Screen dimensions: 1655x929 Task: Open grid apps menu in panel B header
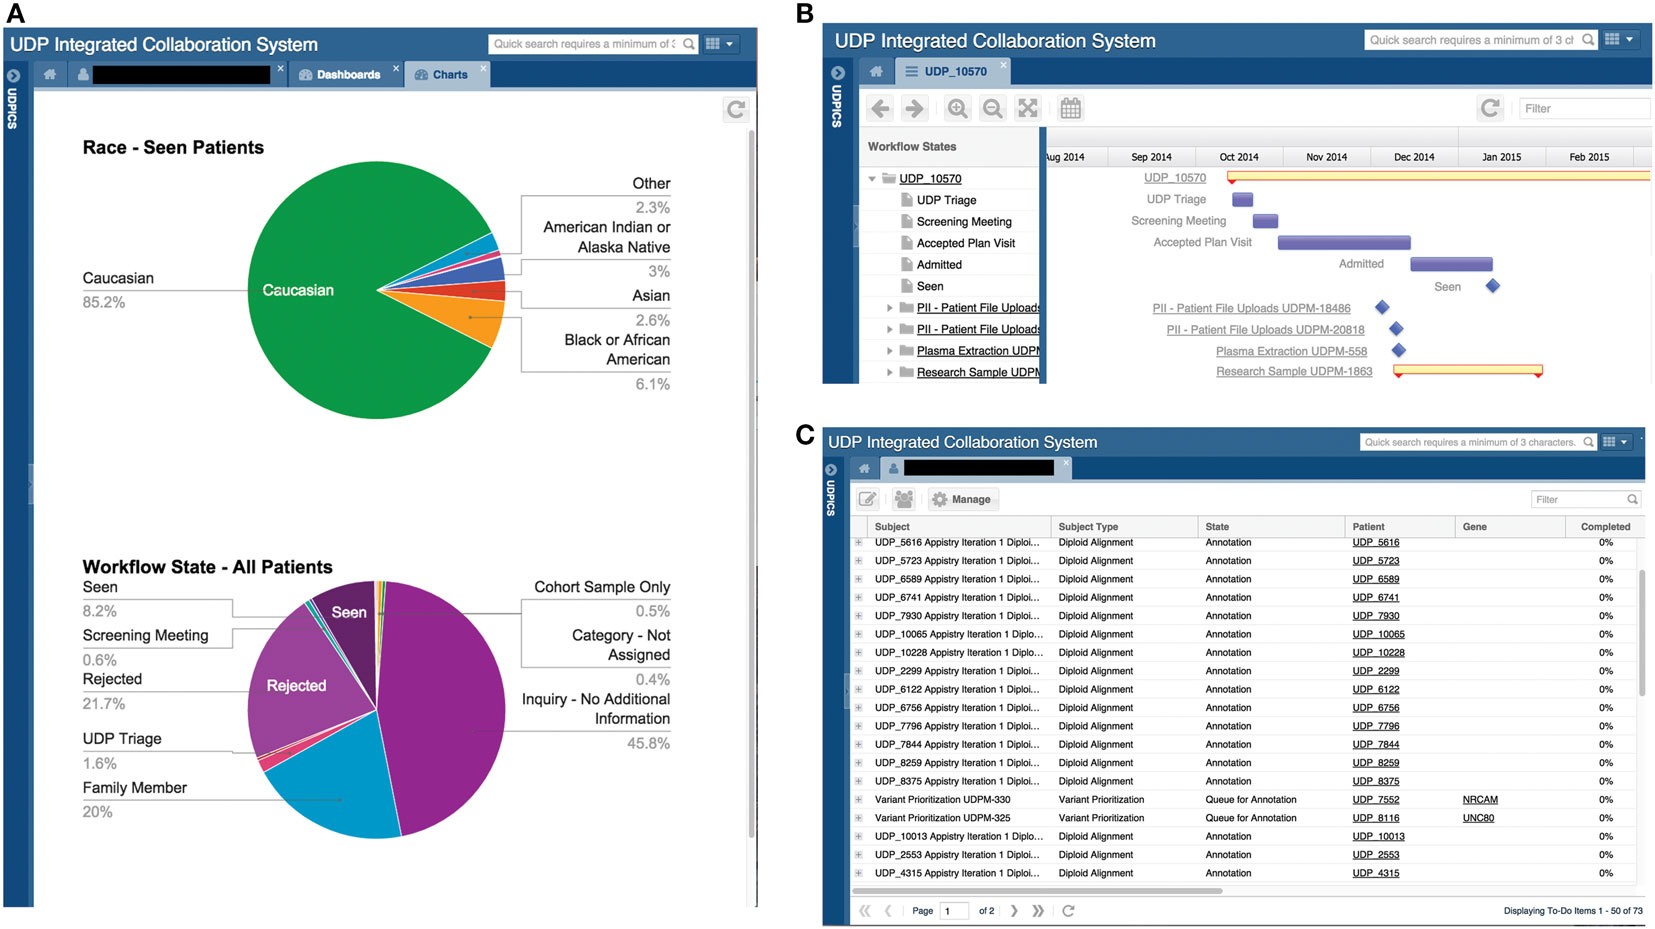tap(1619, 39)
